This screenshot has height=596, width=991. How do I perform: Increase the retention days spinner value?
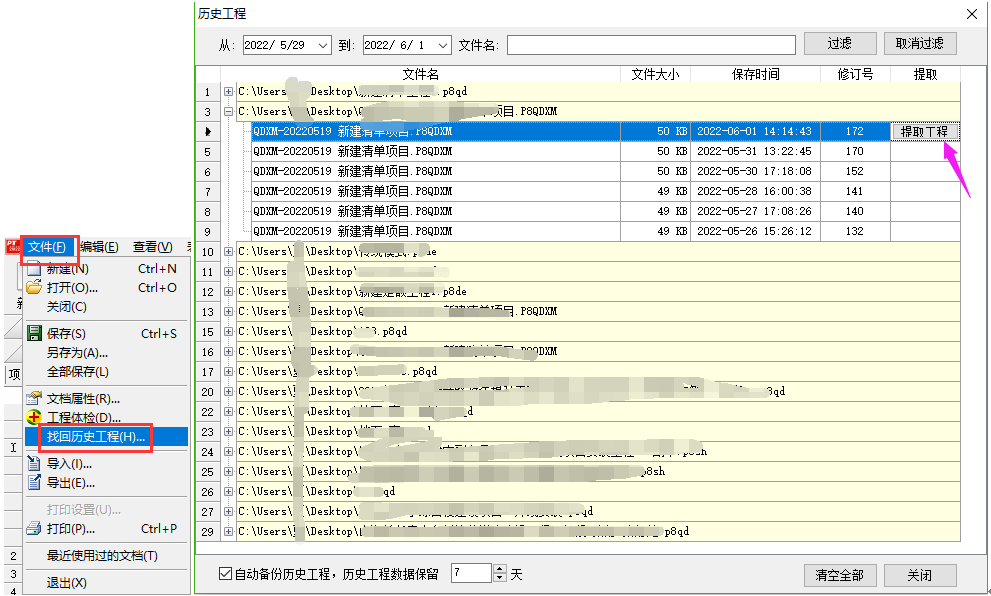[500, 569]
